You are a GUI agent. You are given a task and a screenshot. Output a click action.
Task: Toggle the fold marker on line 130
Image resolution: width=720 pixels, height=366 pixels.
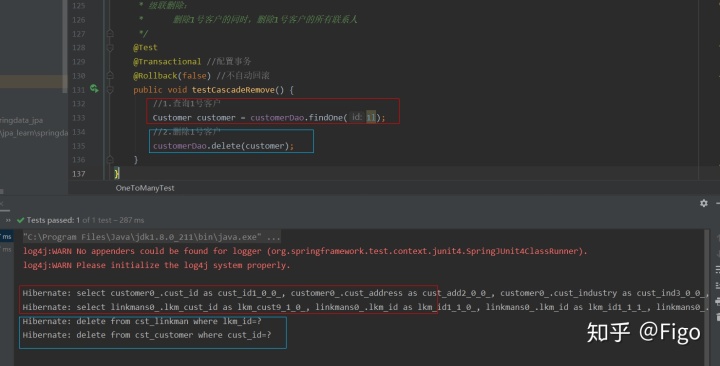[x=110, y=75]
